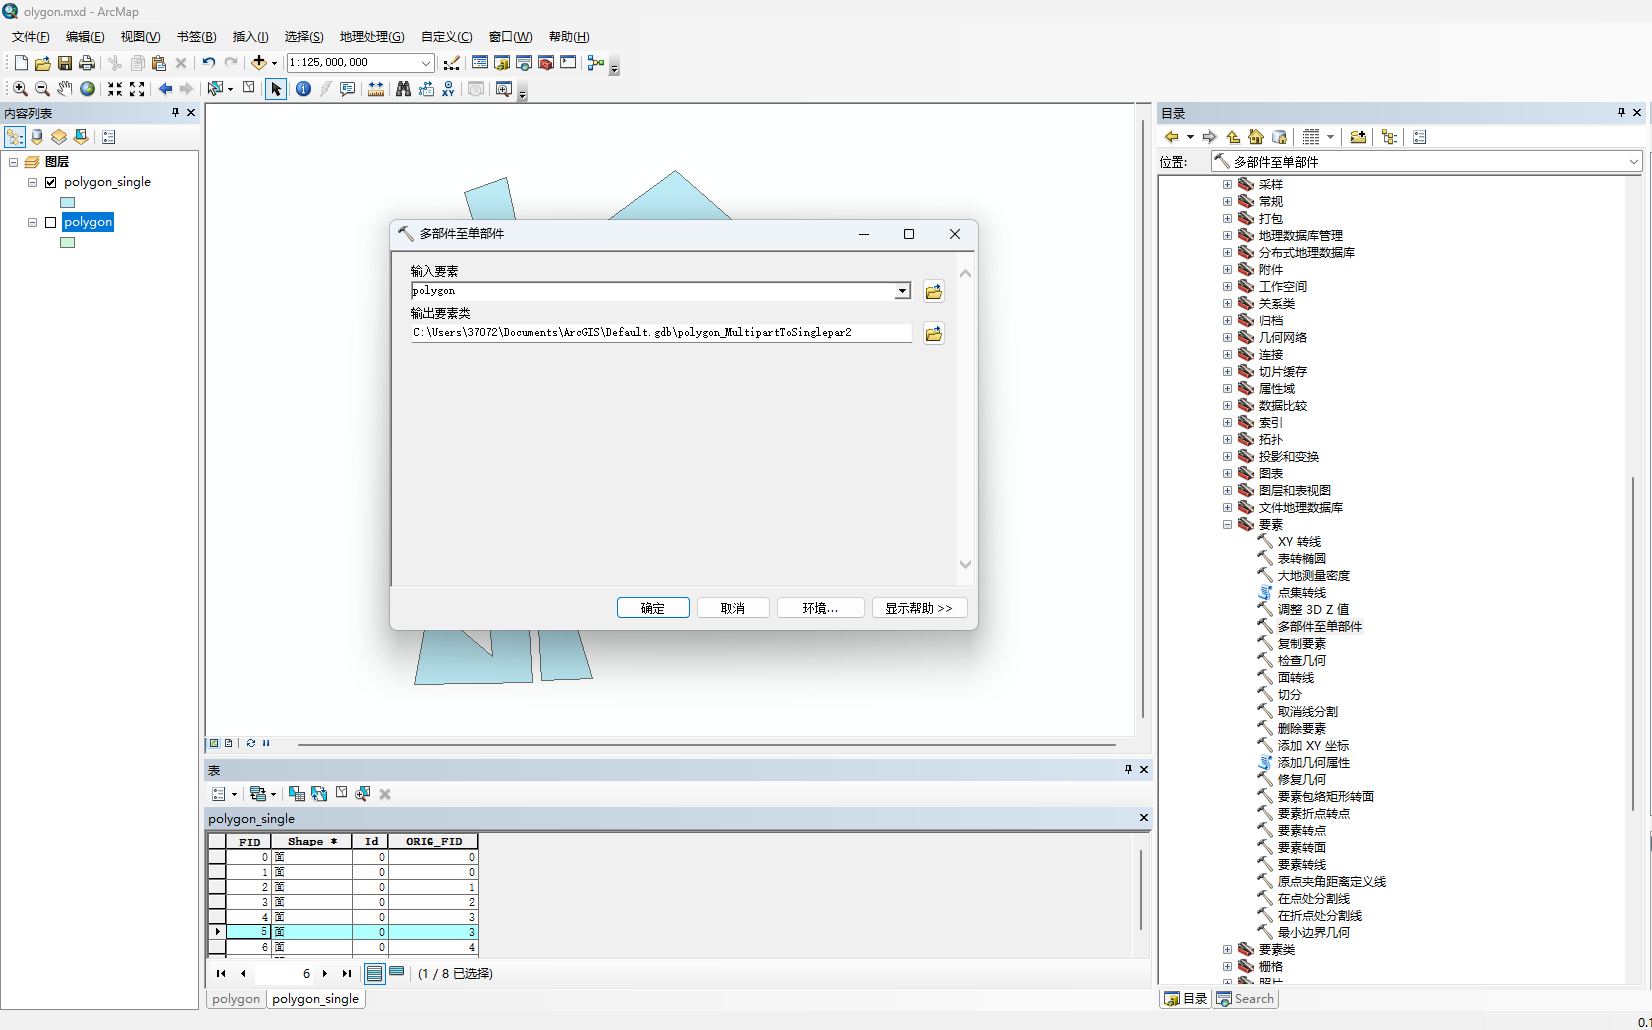
Task: Switch to layout view button
Action: coord(229,743)
